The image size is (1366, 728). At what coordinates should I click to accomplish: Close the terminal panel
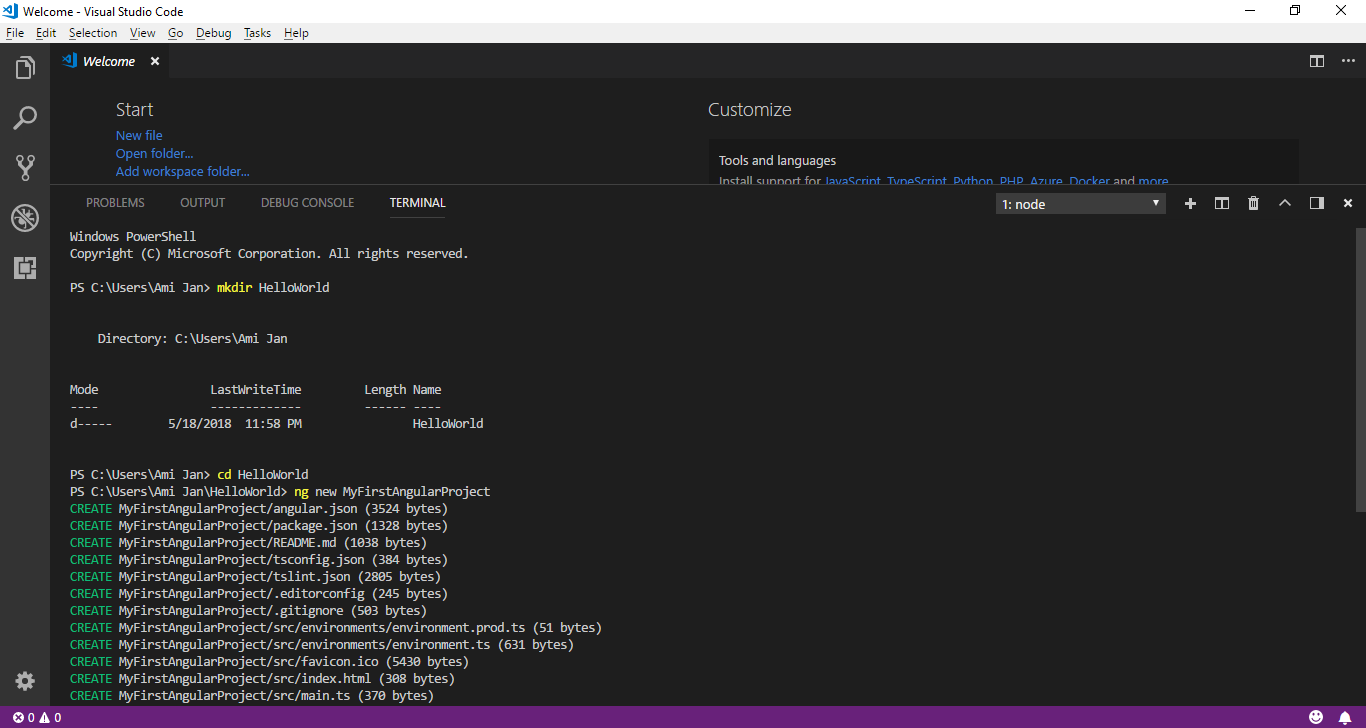[x=1348, y=203]
